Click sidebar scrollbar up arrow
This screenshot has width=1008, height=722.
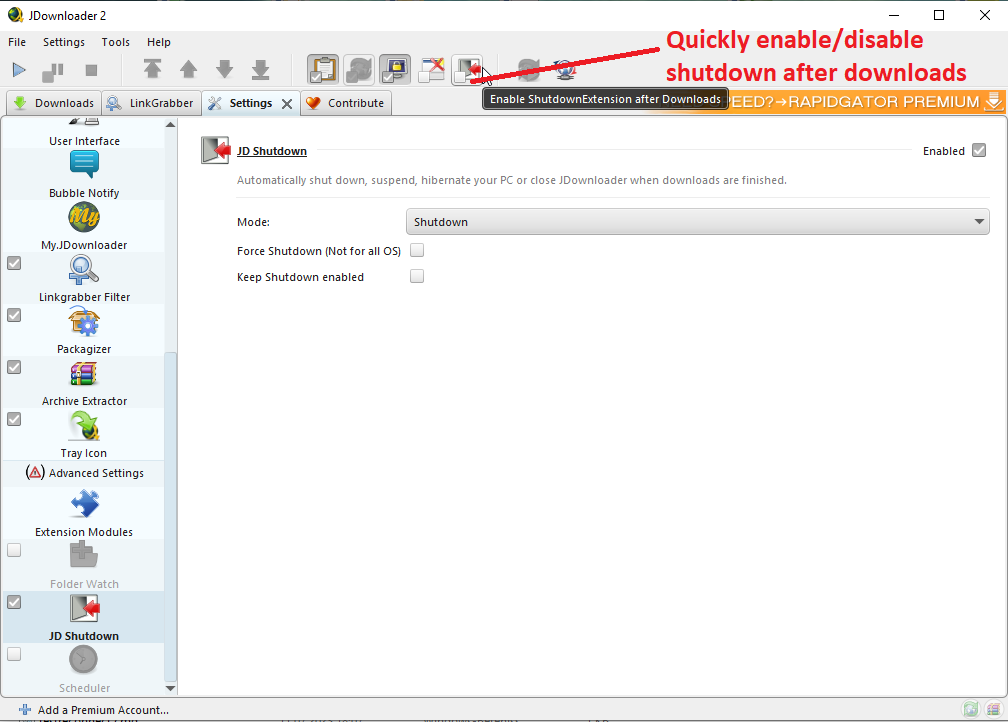[x=170, y=125]
